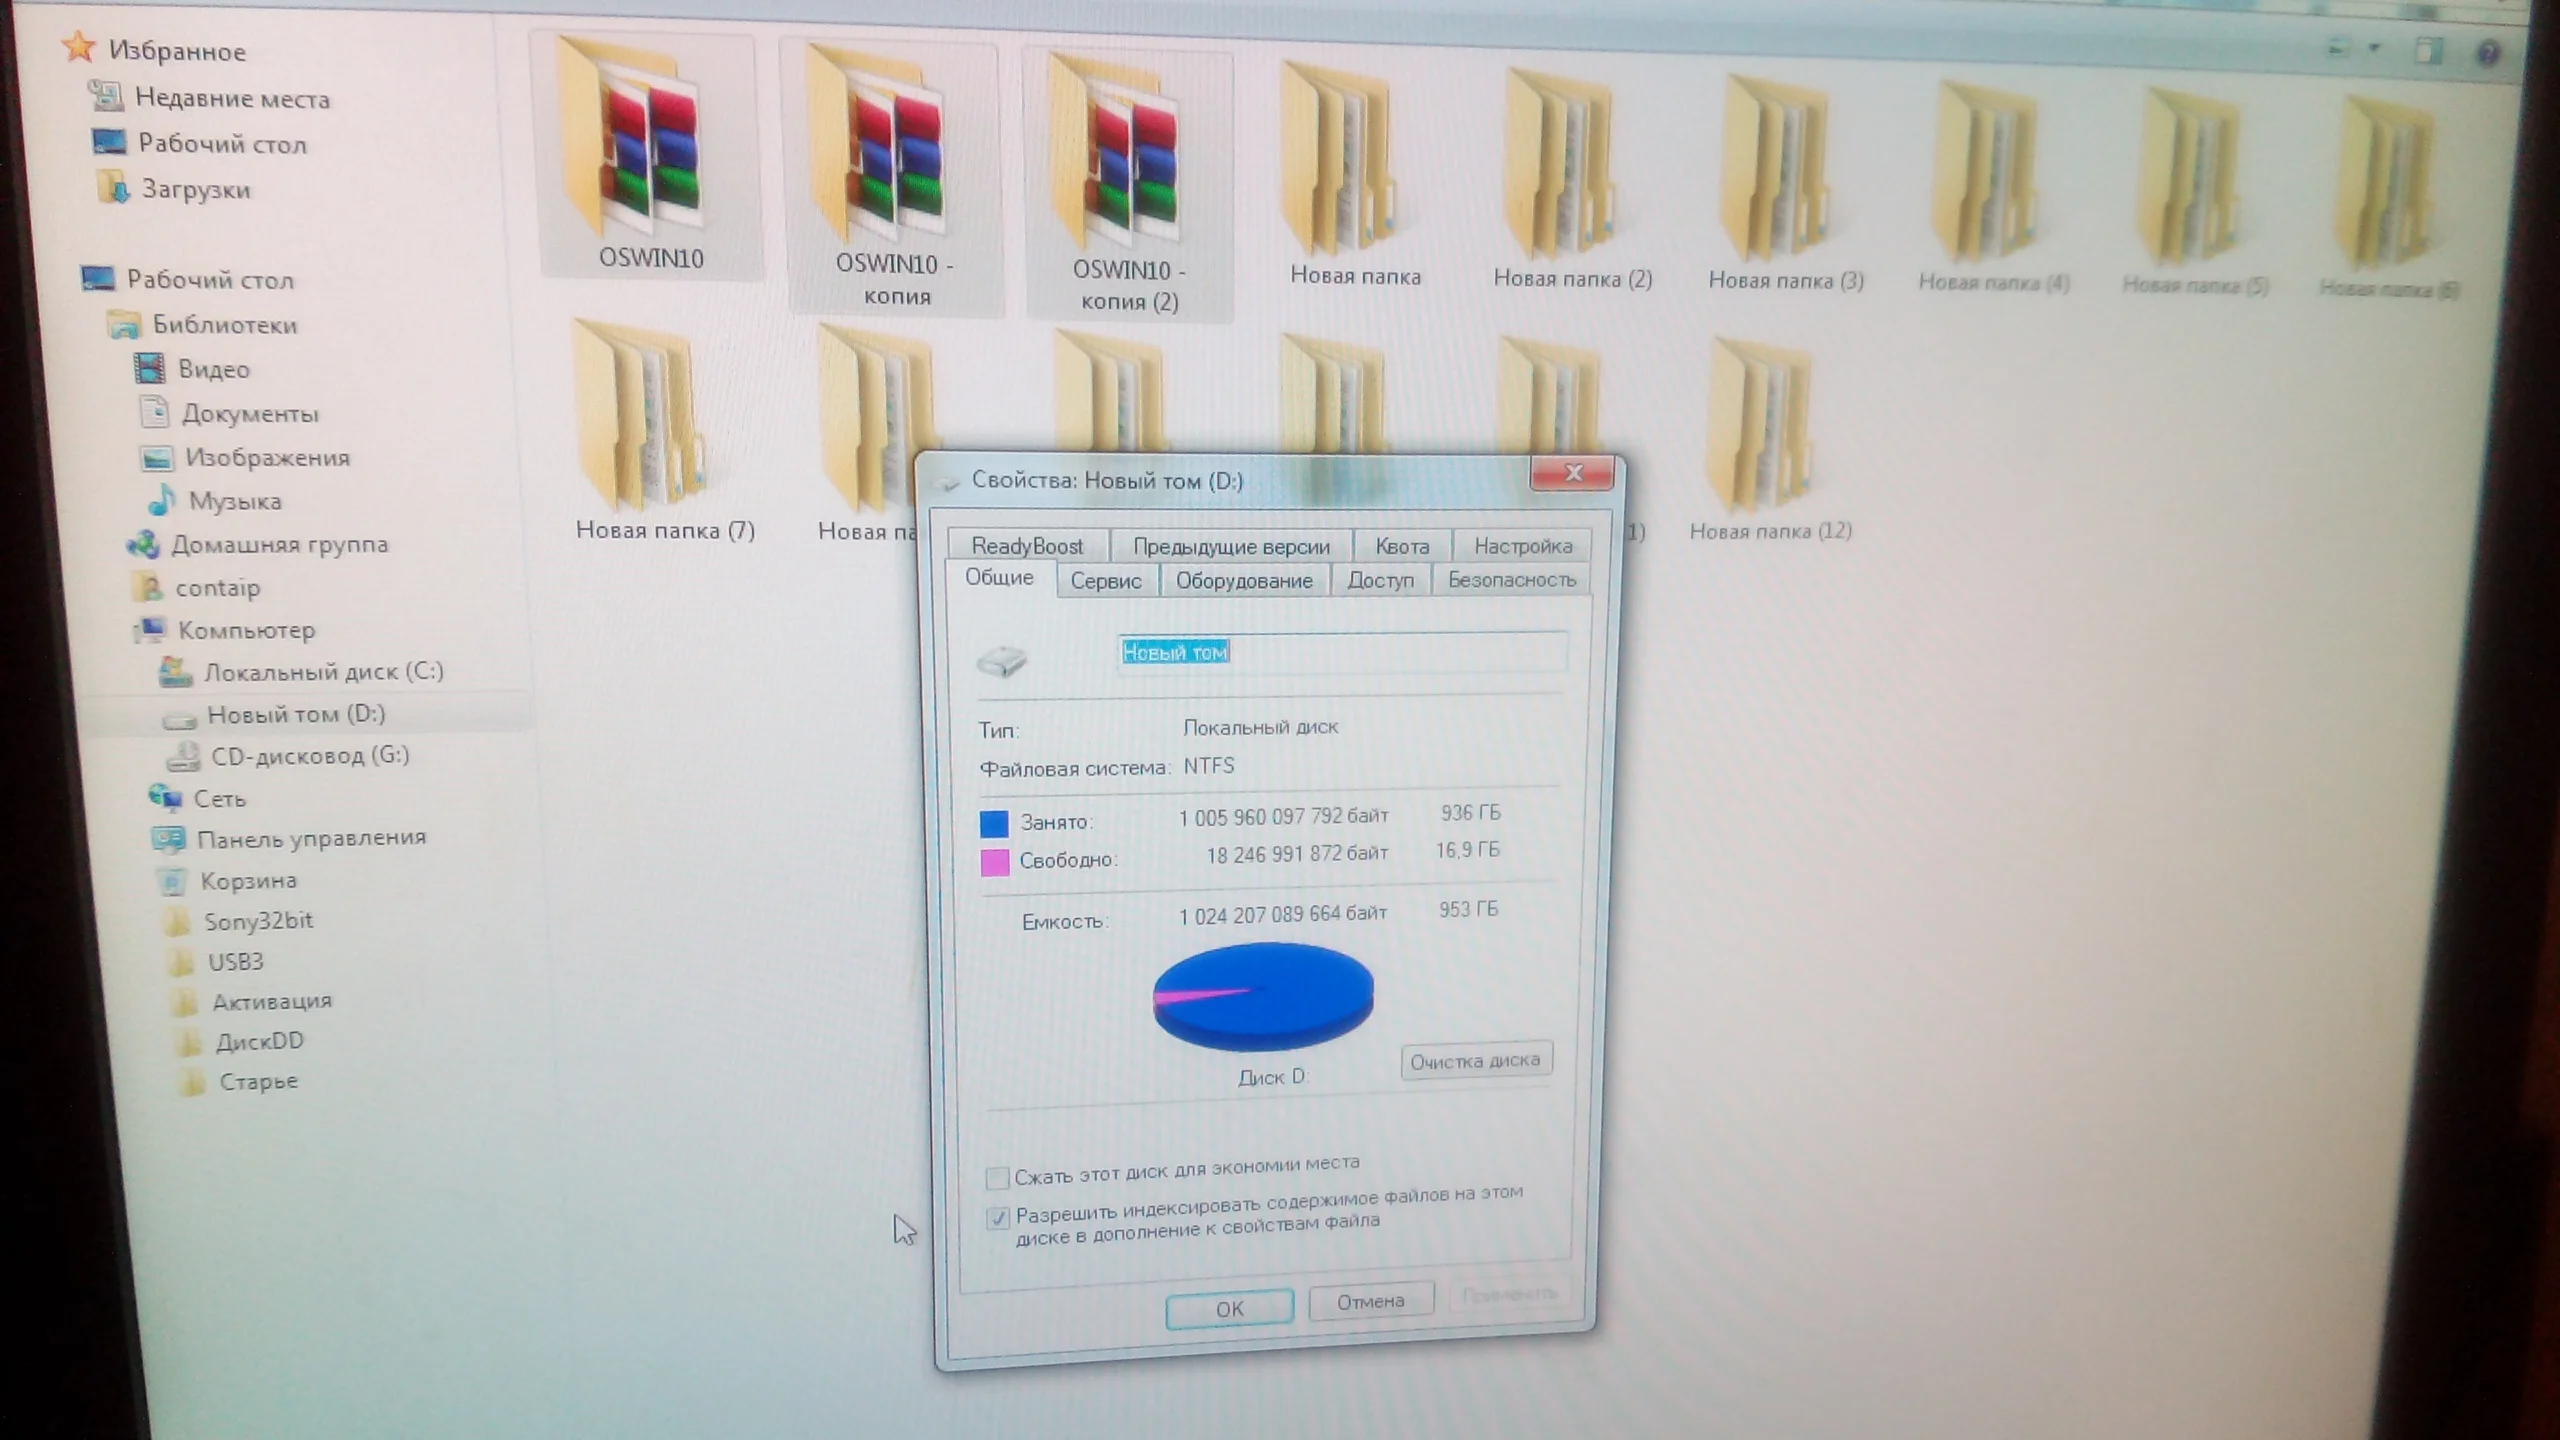Switch to the Сервис tab

pos(1105,581)
